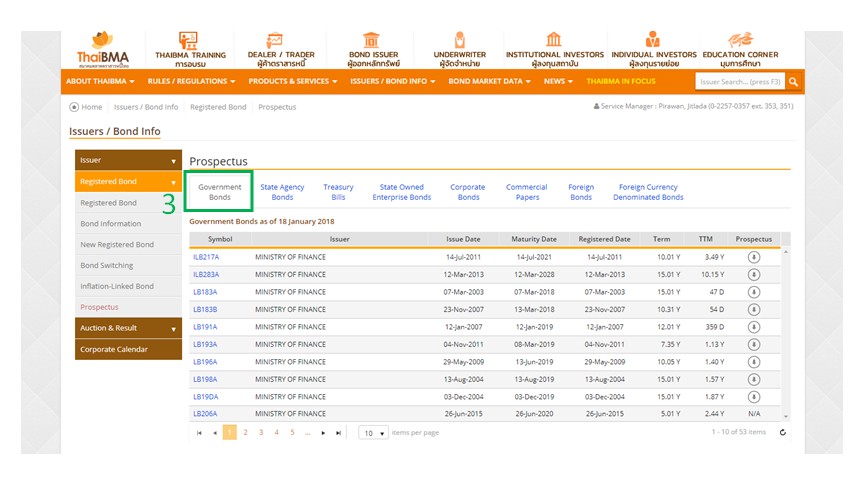Open Inflation-Linked Bond sidebar link
This screenshot has height=491, width=858.
coord(117,286)
